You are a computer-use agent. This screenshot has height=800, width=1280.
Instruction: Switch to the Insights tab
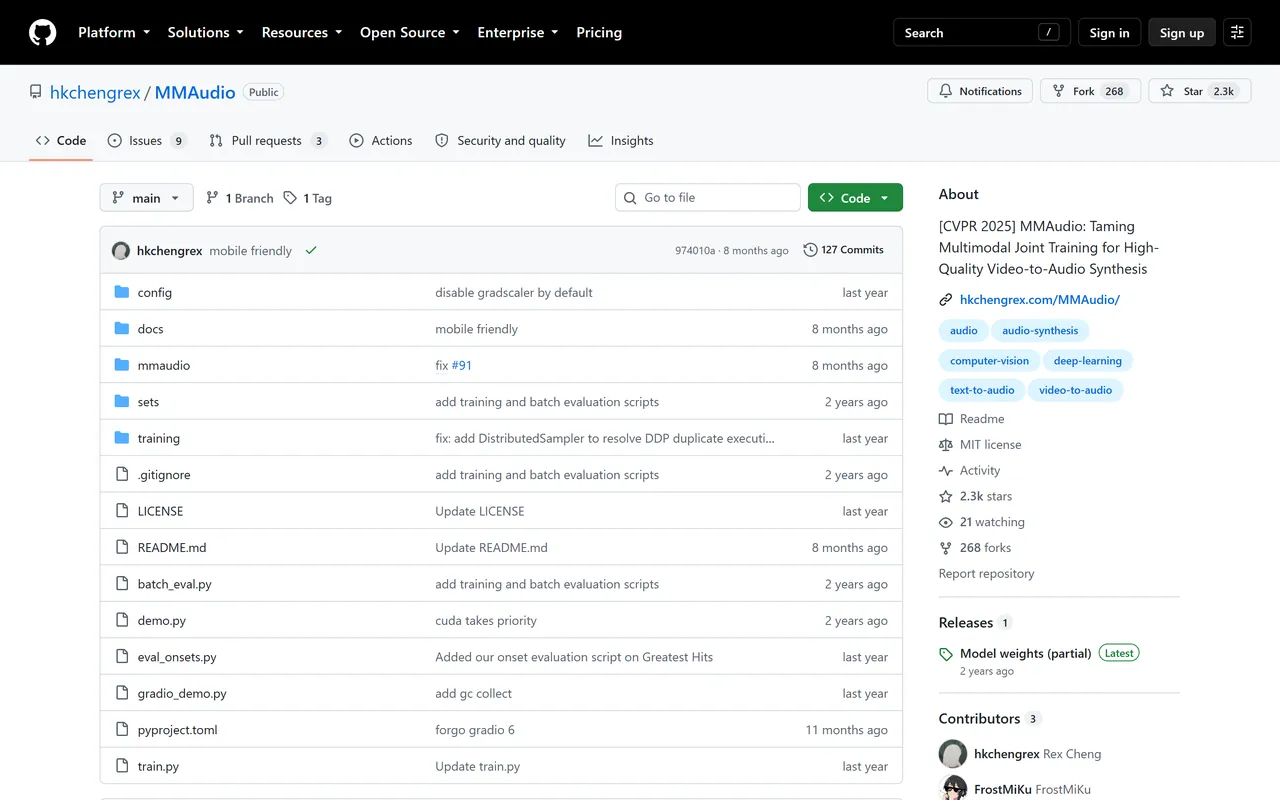click(621, 141)
